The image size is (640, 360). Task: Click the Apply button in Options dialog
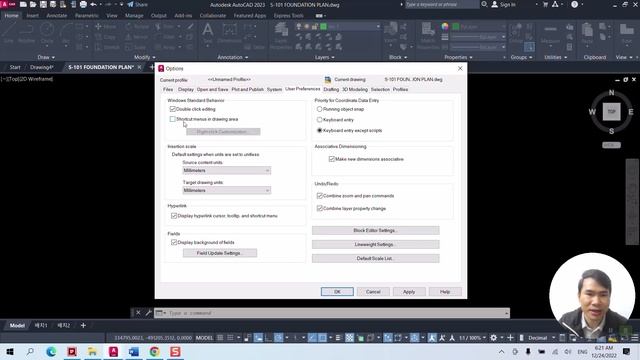pyautogui.click(x=409, y=292)
